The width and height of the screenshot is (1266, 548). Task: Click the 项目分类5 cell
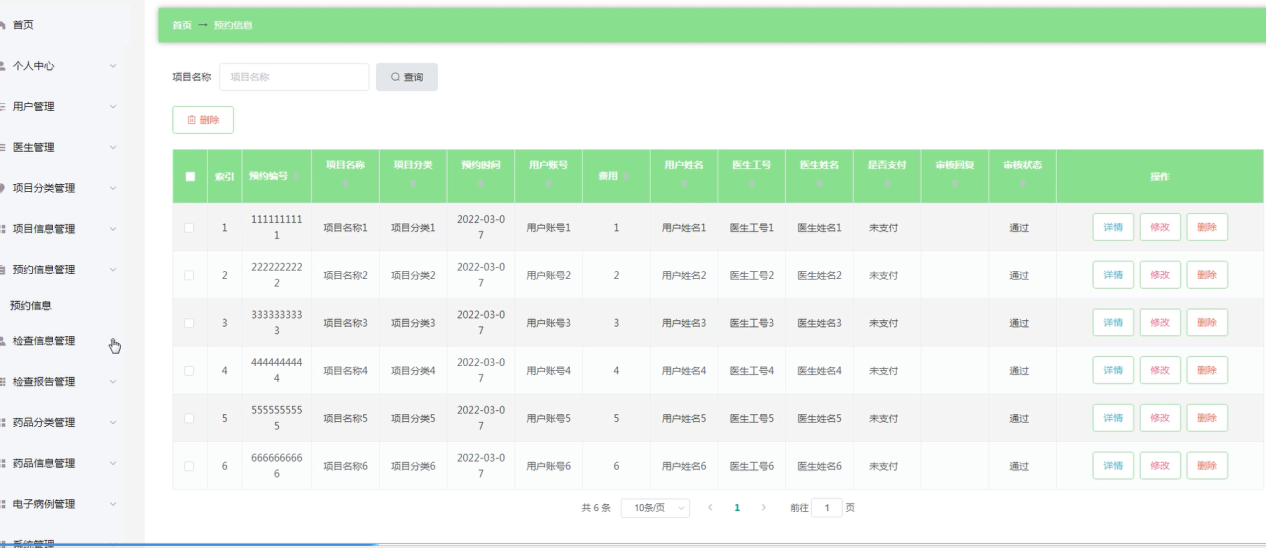tap(413, 419)
